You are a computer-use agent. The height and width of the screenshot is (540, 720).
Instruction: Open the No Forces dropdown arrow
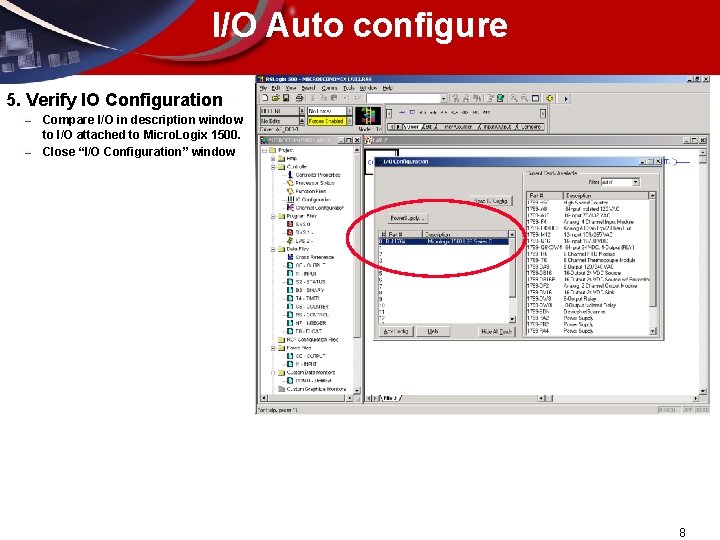(349, 111)
